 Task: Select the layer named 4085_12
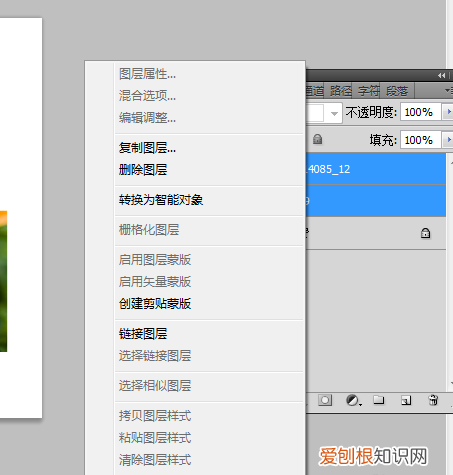[x=376, y=169]
